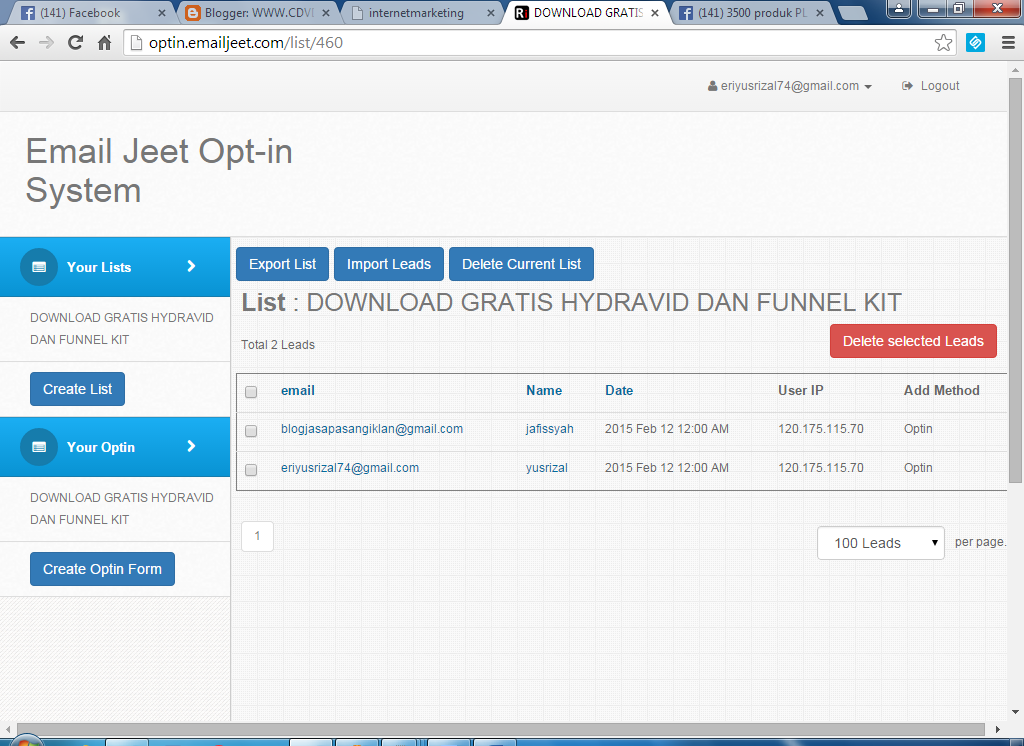Open eriyusrizal74@gmail.com lead email link in table
This screenshot has height=746, width=1024.
point(350,468)
